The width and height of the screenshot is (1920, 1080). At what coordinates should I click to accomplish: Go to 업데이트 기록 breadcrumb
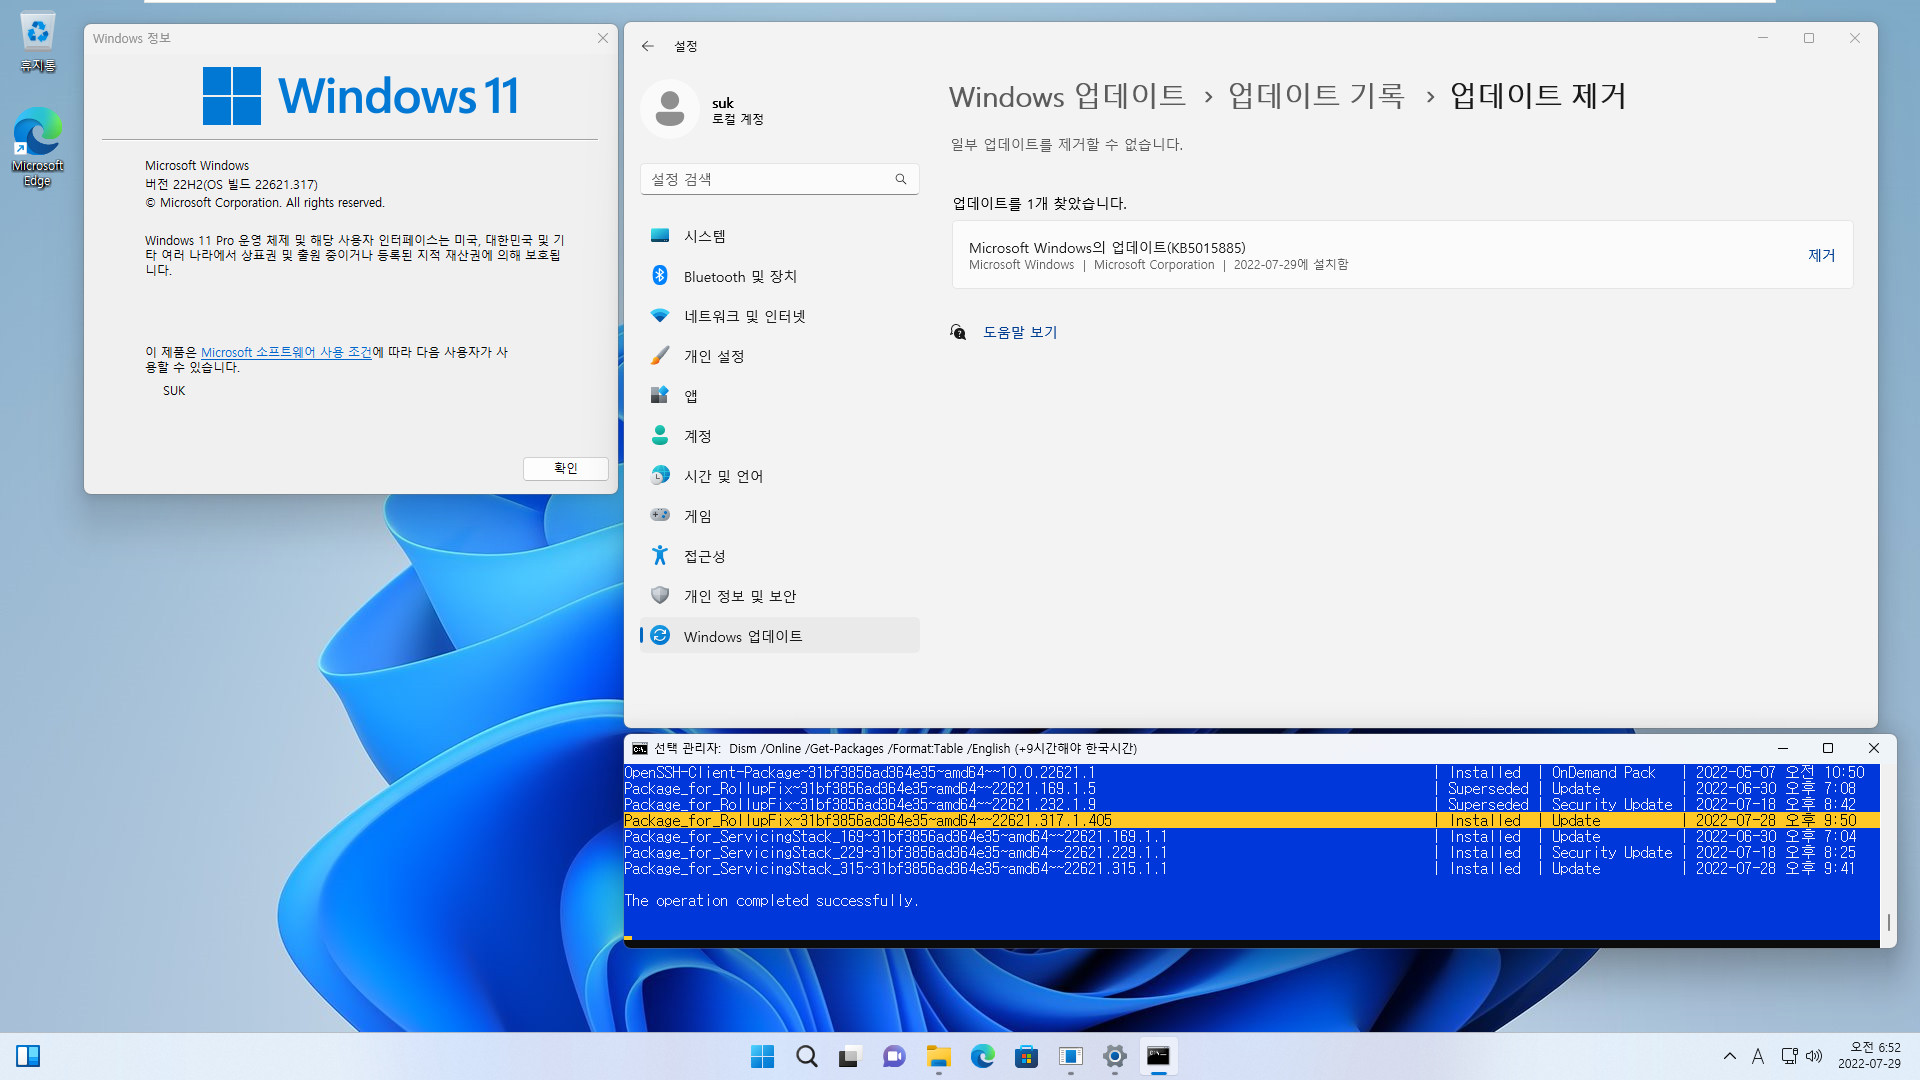pyautogui.click(x=1317, y=96)
